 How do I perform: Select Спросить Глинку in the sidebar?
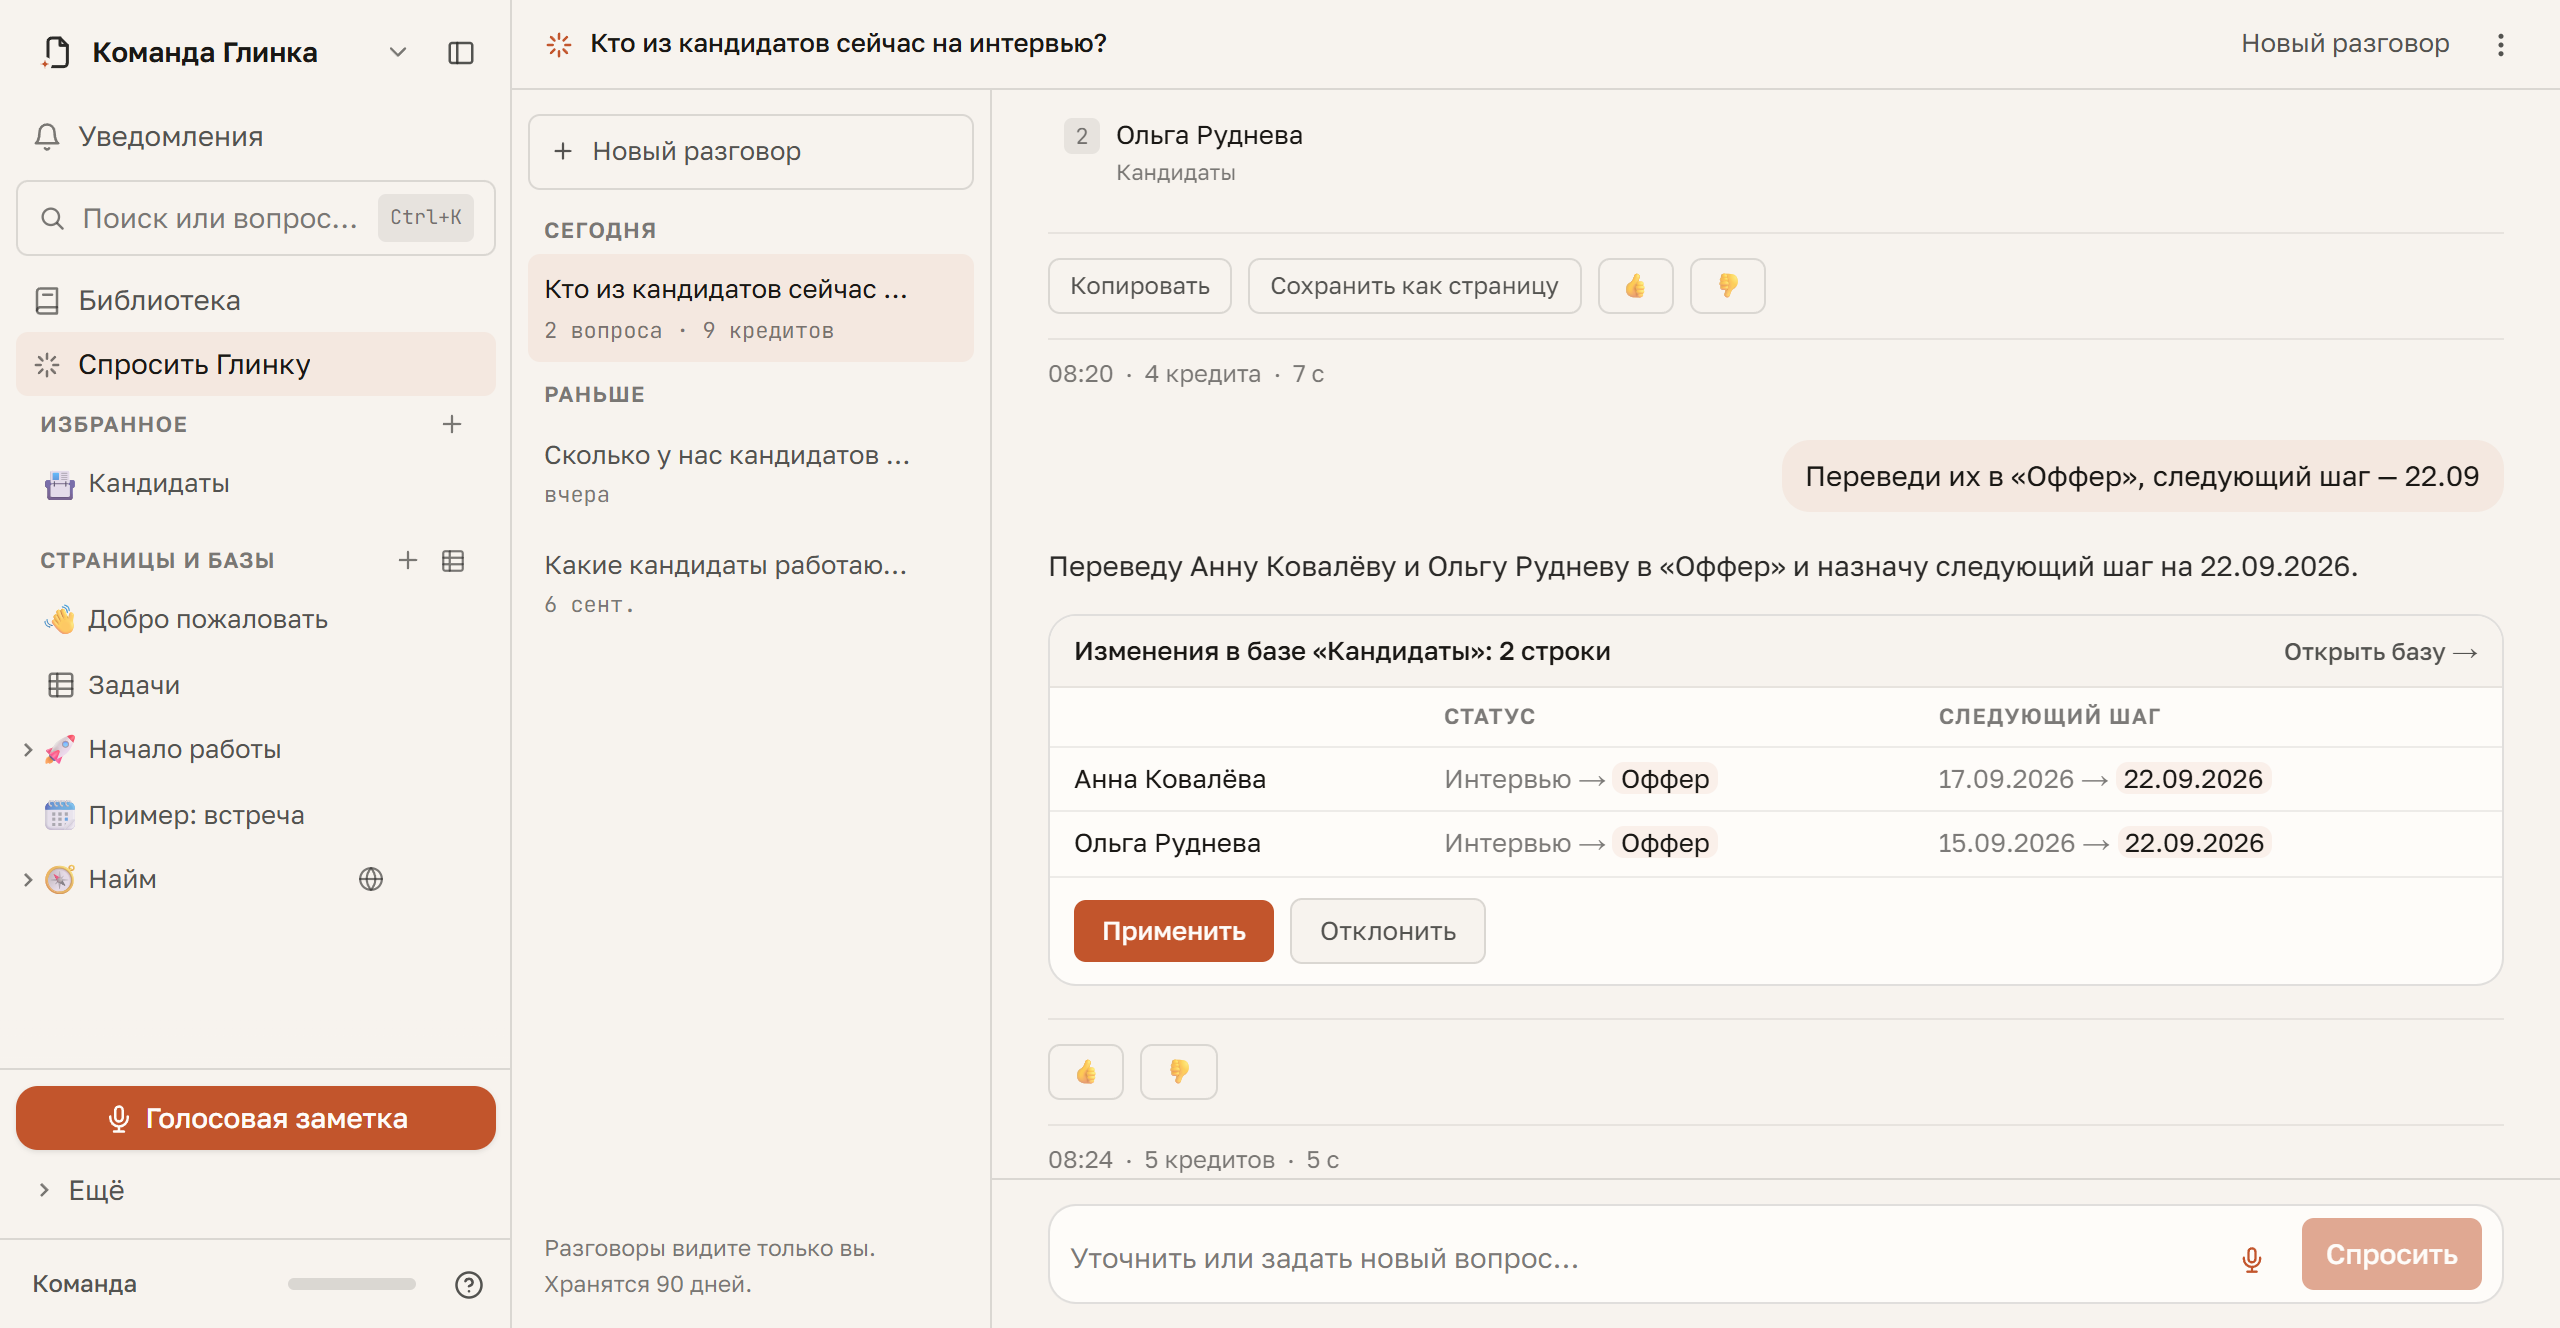tap(256, 364)
